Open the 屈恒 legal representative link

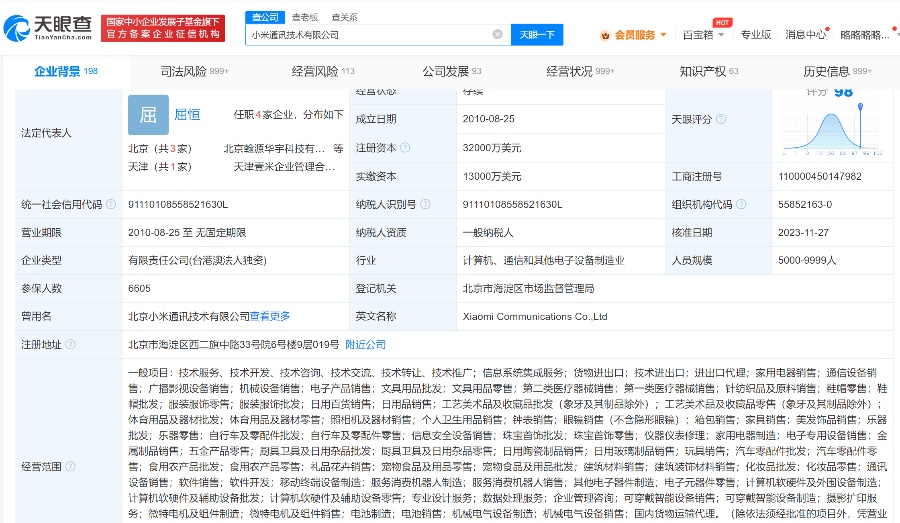(x=187, y=114)
